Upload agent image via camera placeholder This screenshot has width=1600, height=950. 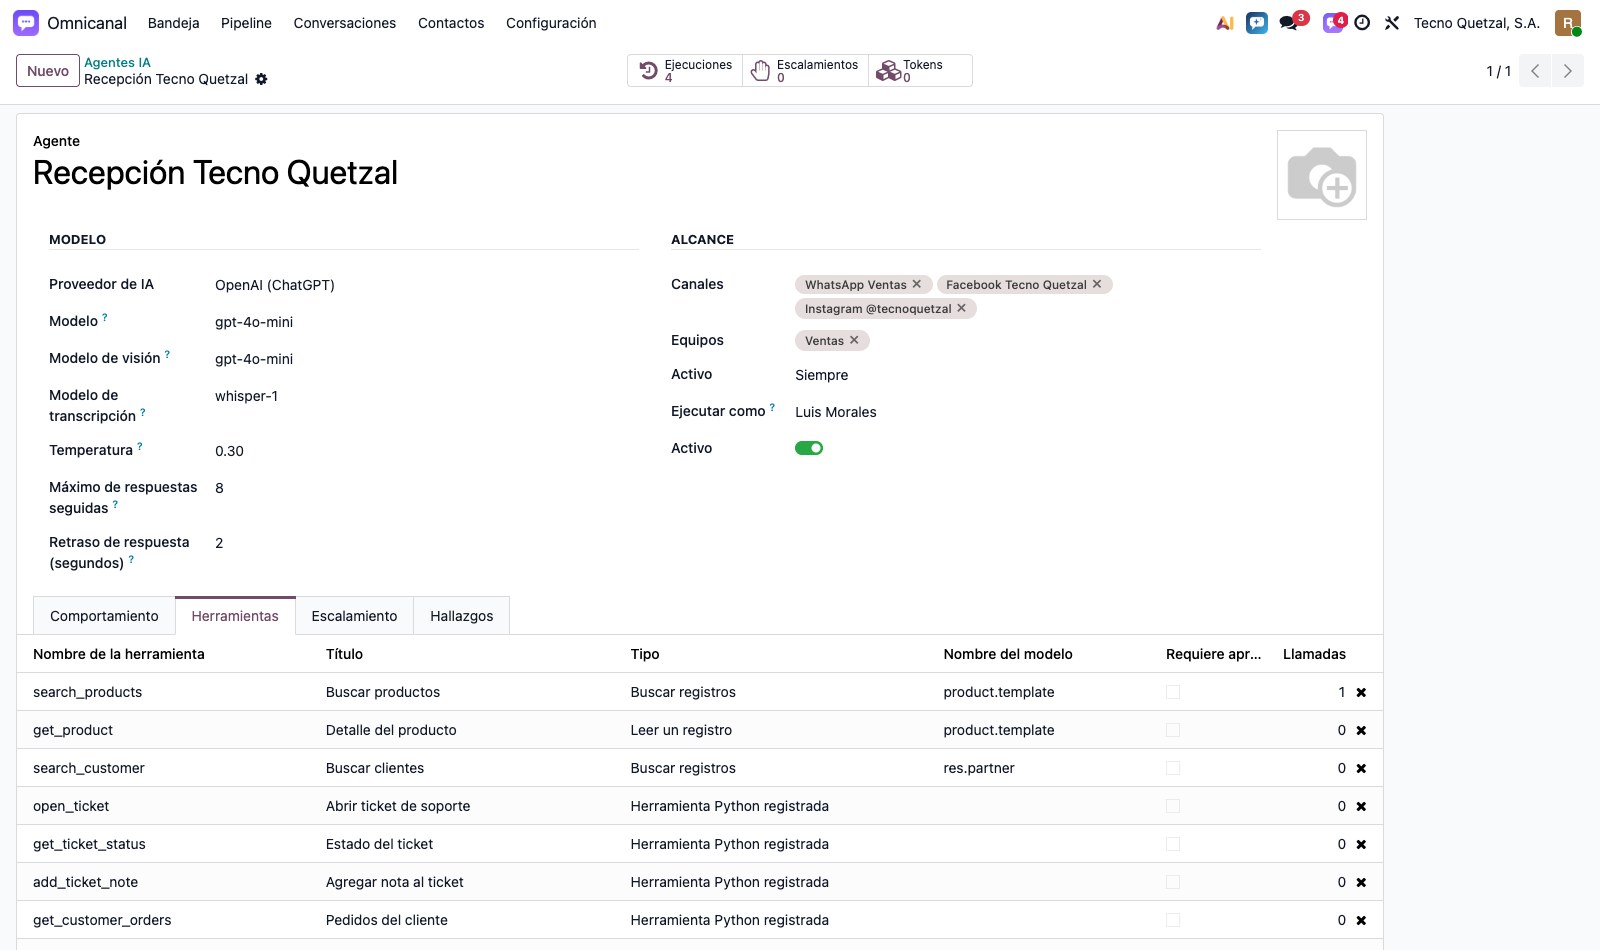(x=1322, y=175)
